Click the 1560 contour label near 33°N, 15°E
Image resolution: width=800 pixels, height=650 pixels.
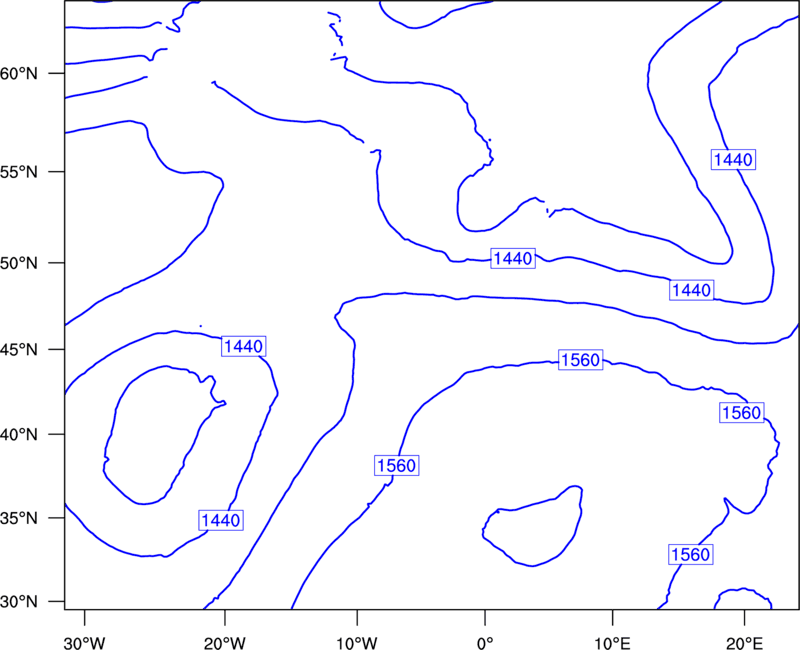690,554
